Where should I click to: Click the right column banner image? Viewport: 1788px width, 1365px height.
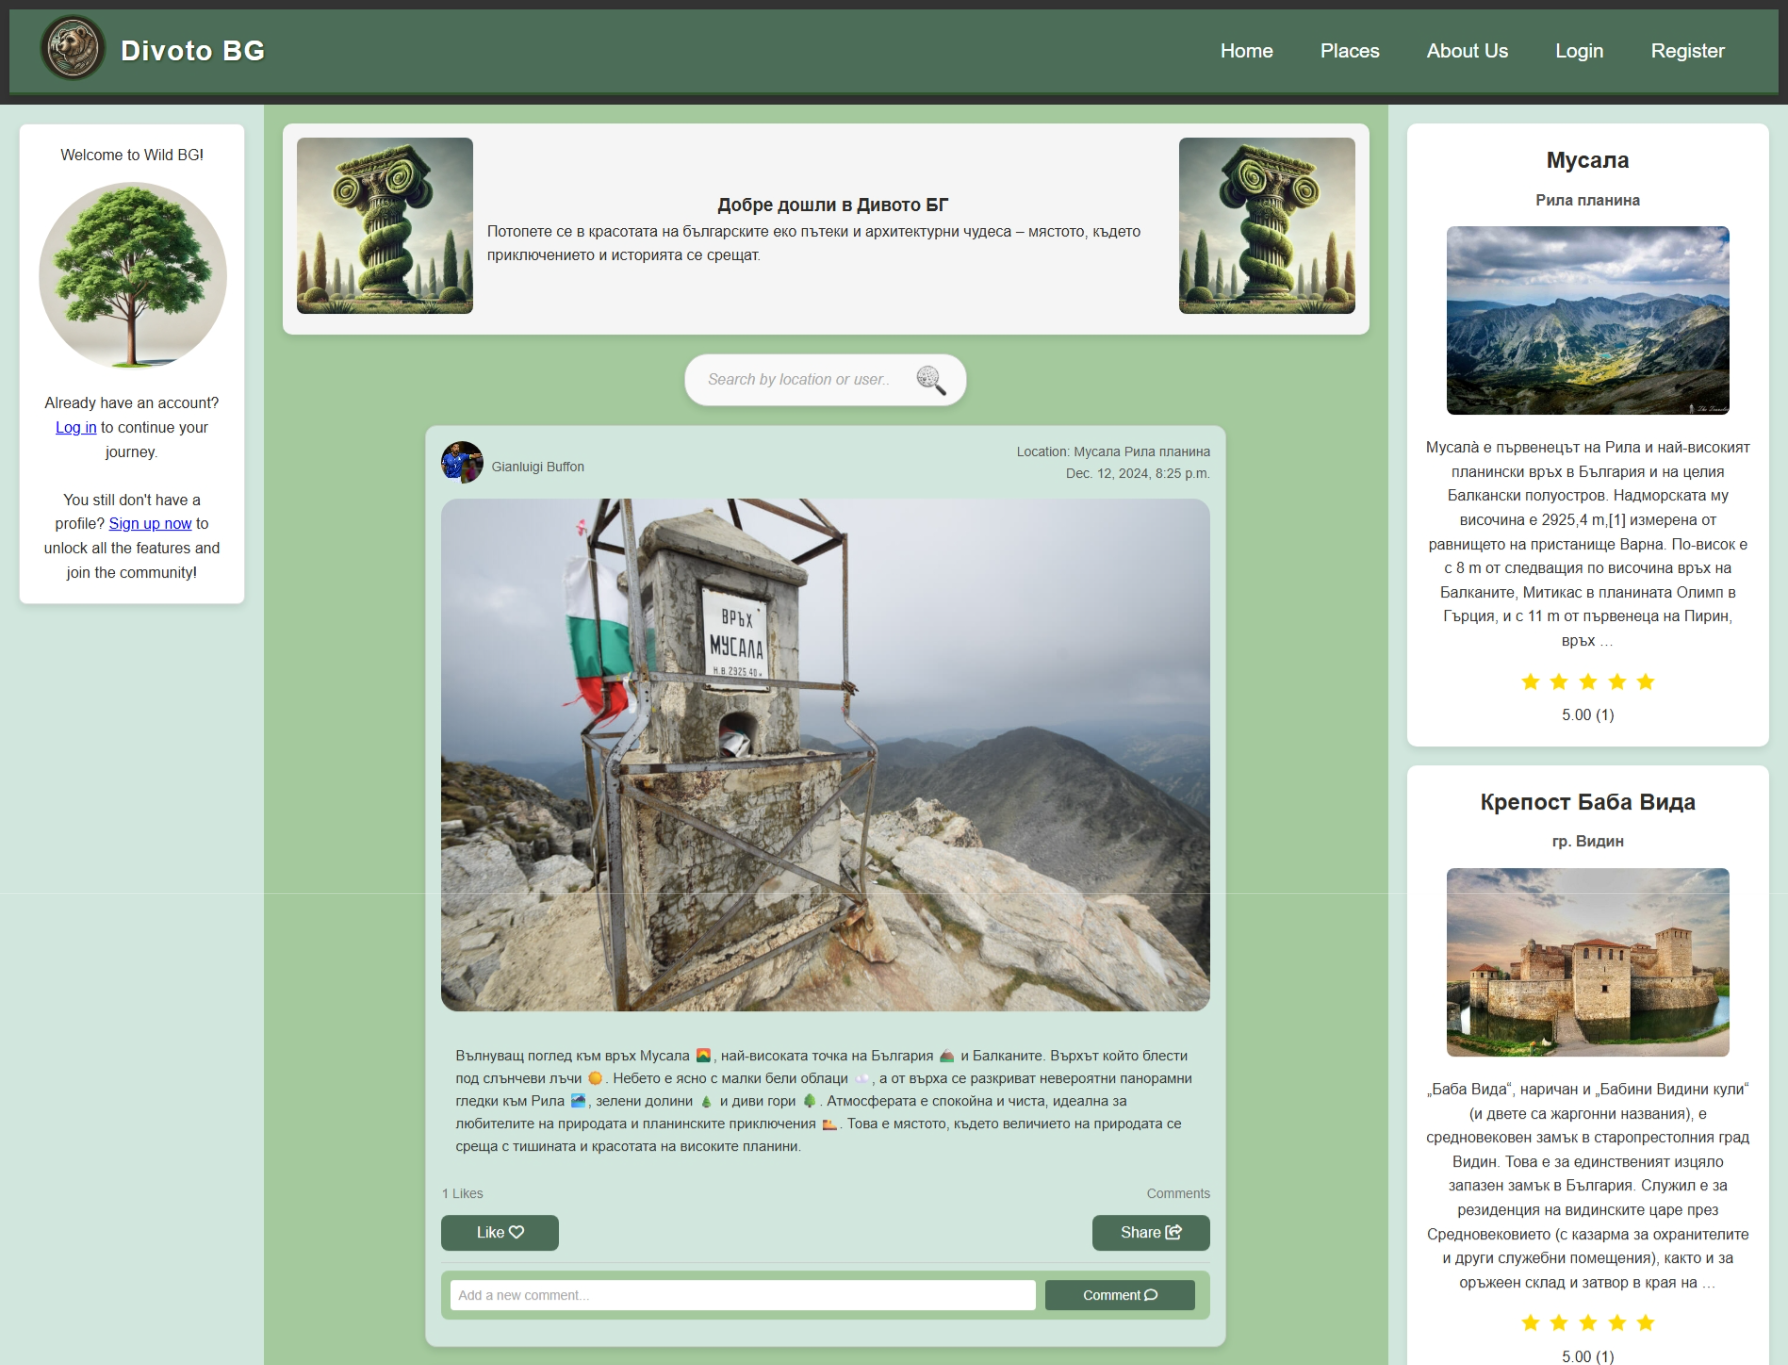coord(1266,226)
